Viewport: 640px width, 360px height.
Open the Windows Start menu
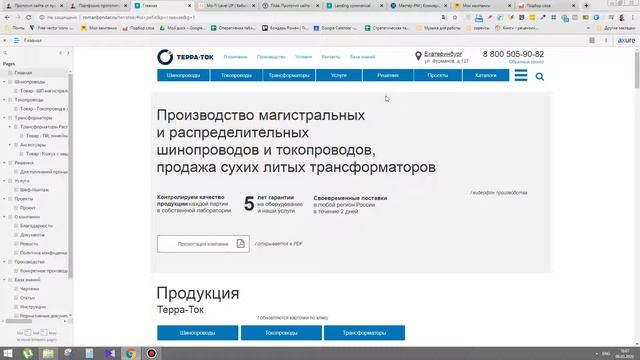click(x=8, y=353)
